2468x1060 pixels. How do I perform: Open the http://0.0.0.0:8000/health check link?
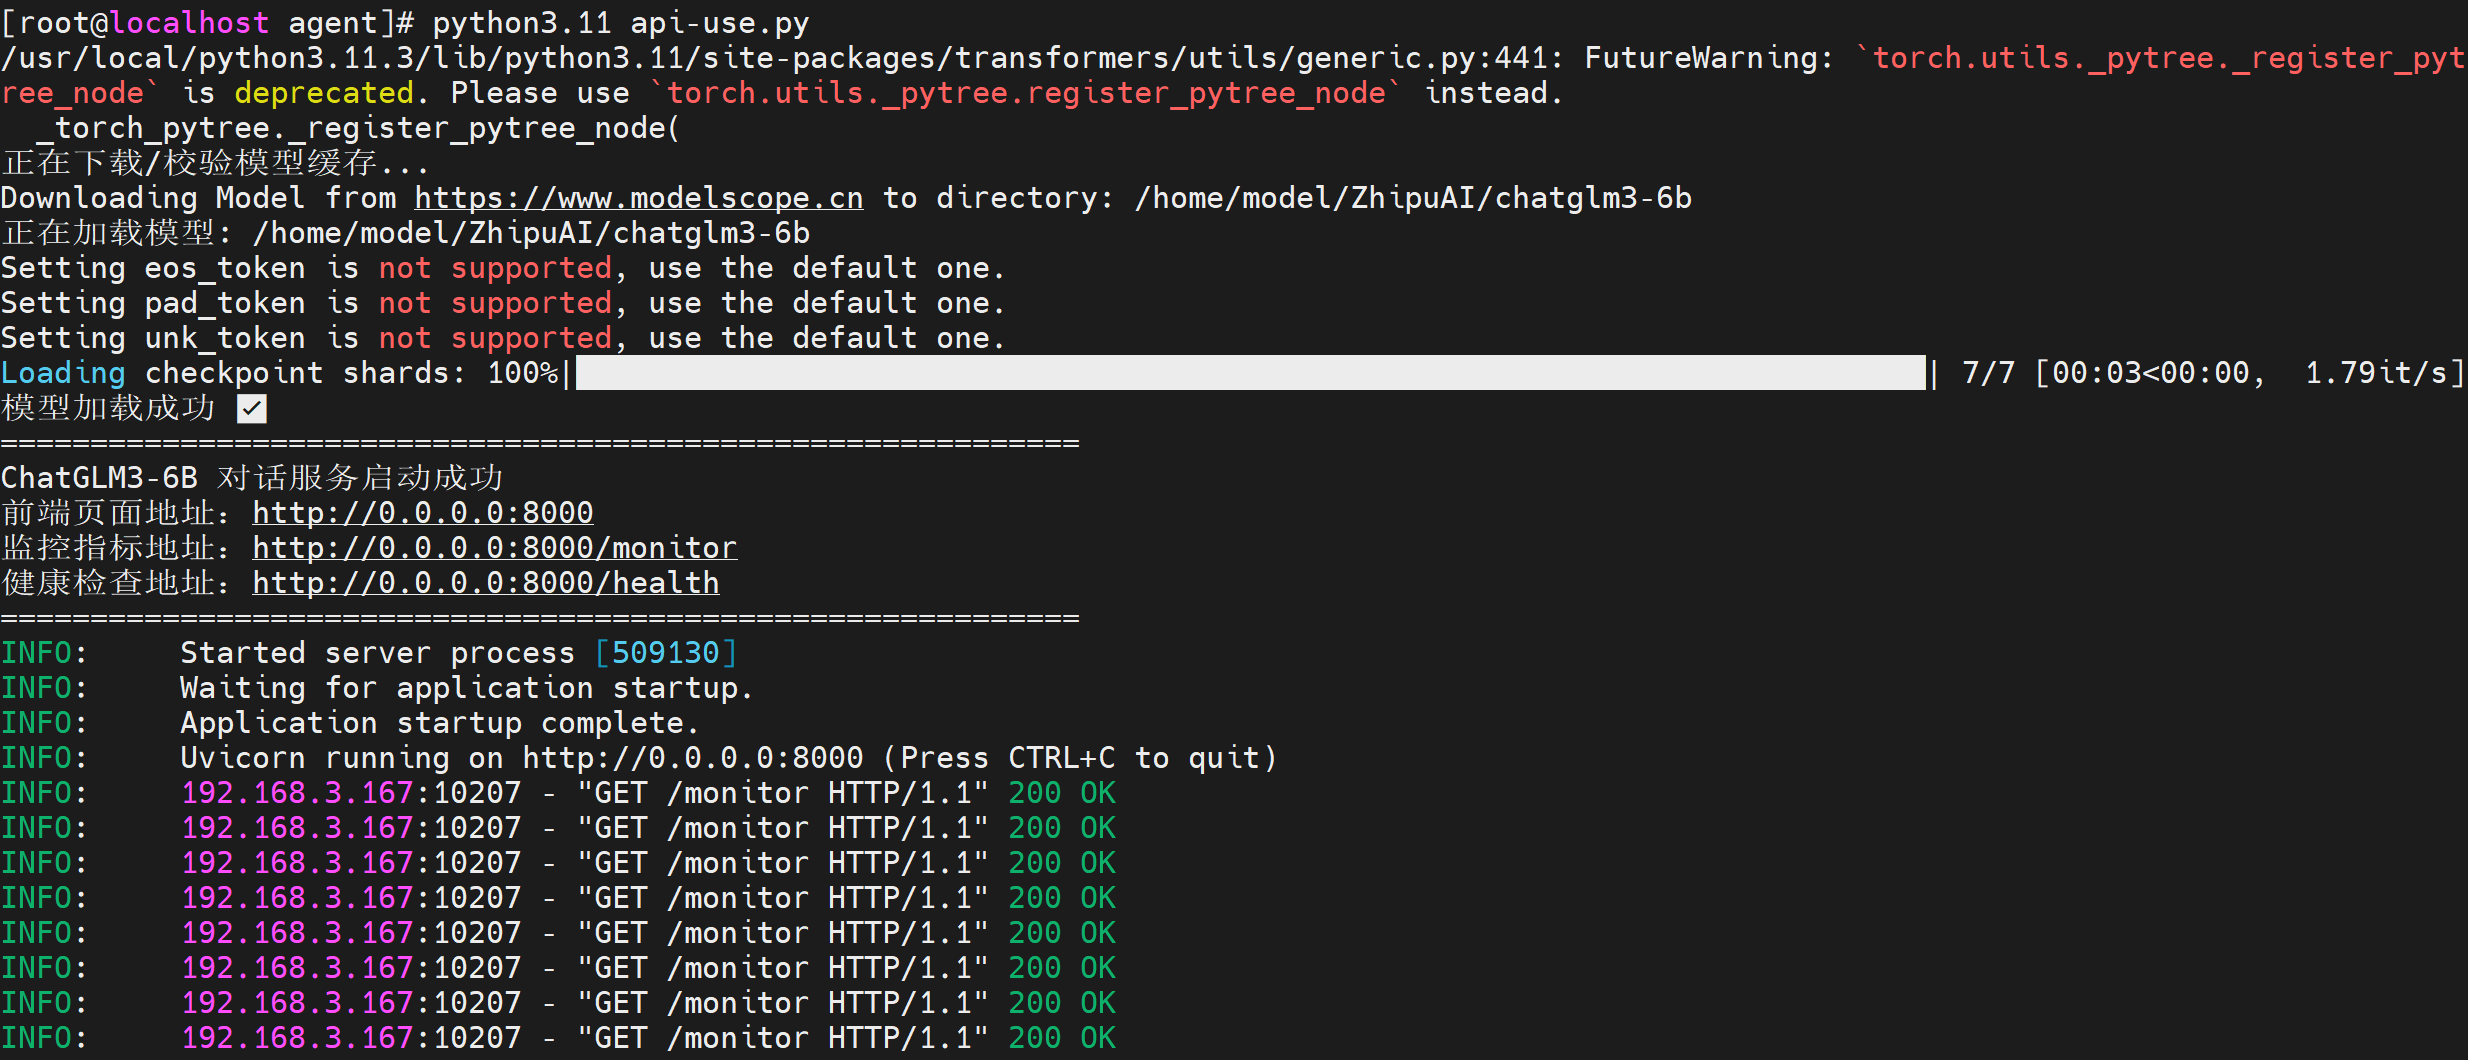pos(486,583)
